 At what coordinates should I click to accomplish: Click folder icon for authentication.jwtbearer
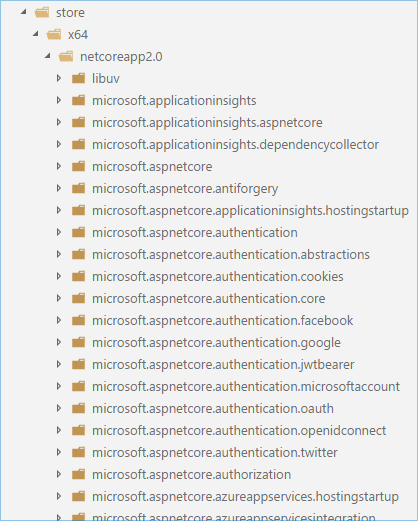(79, 364)
